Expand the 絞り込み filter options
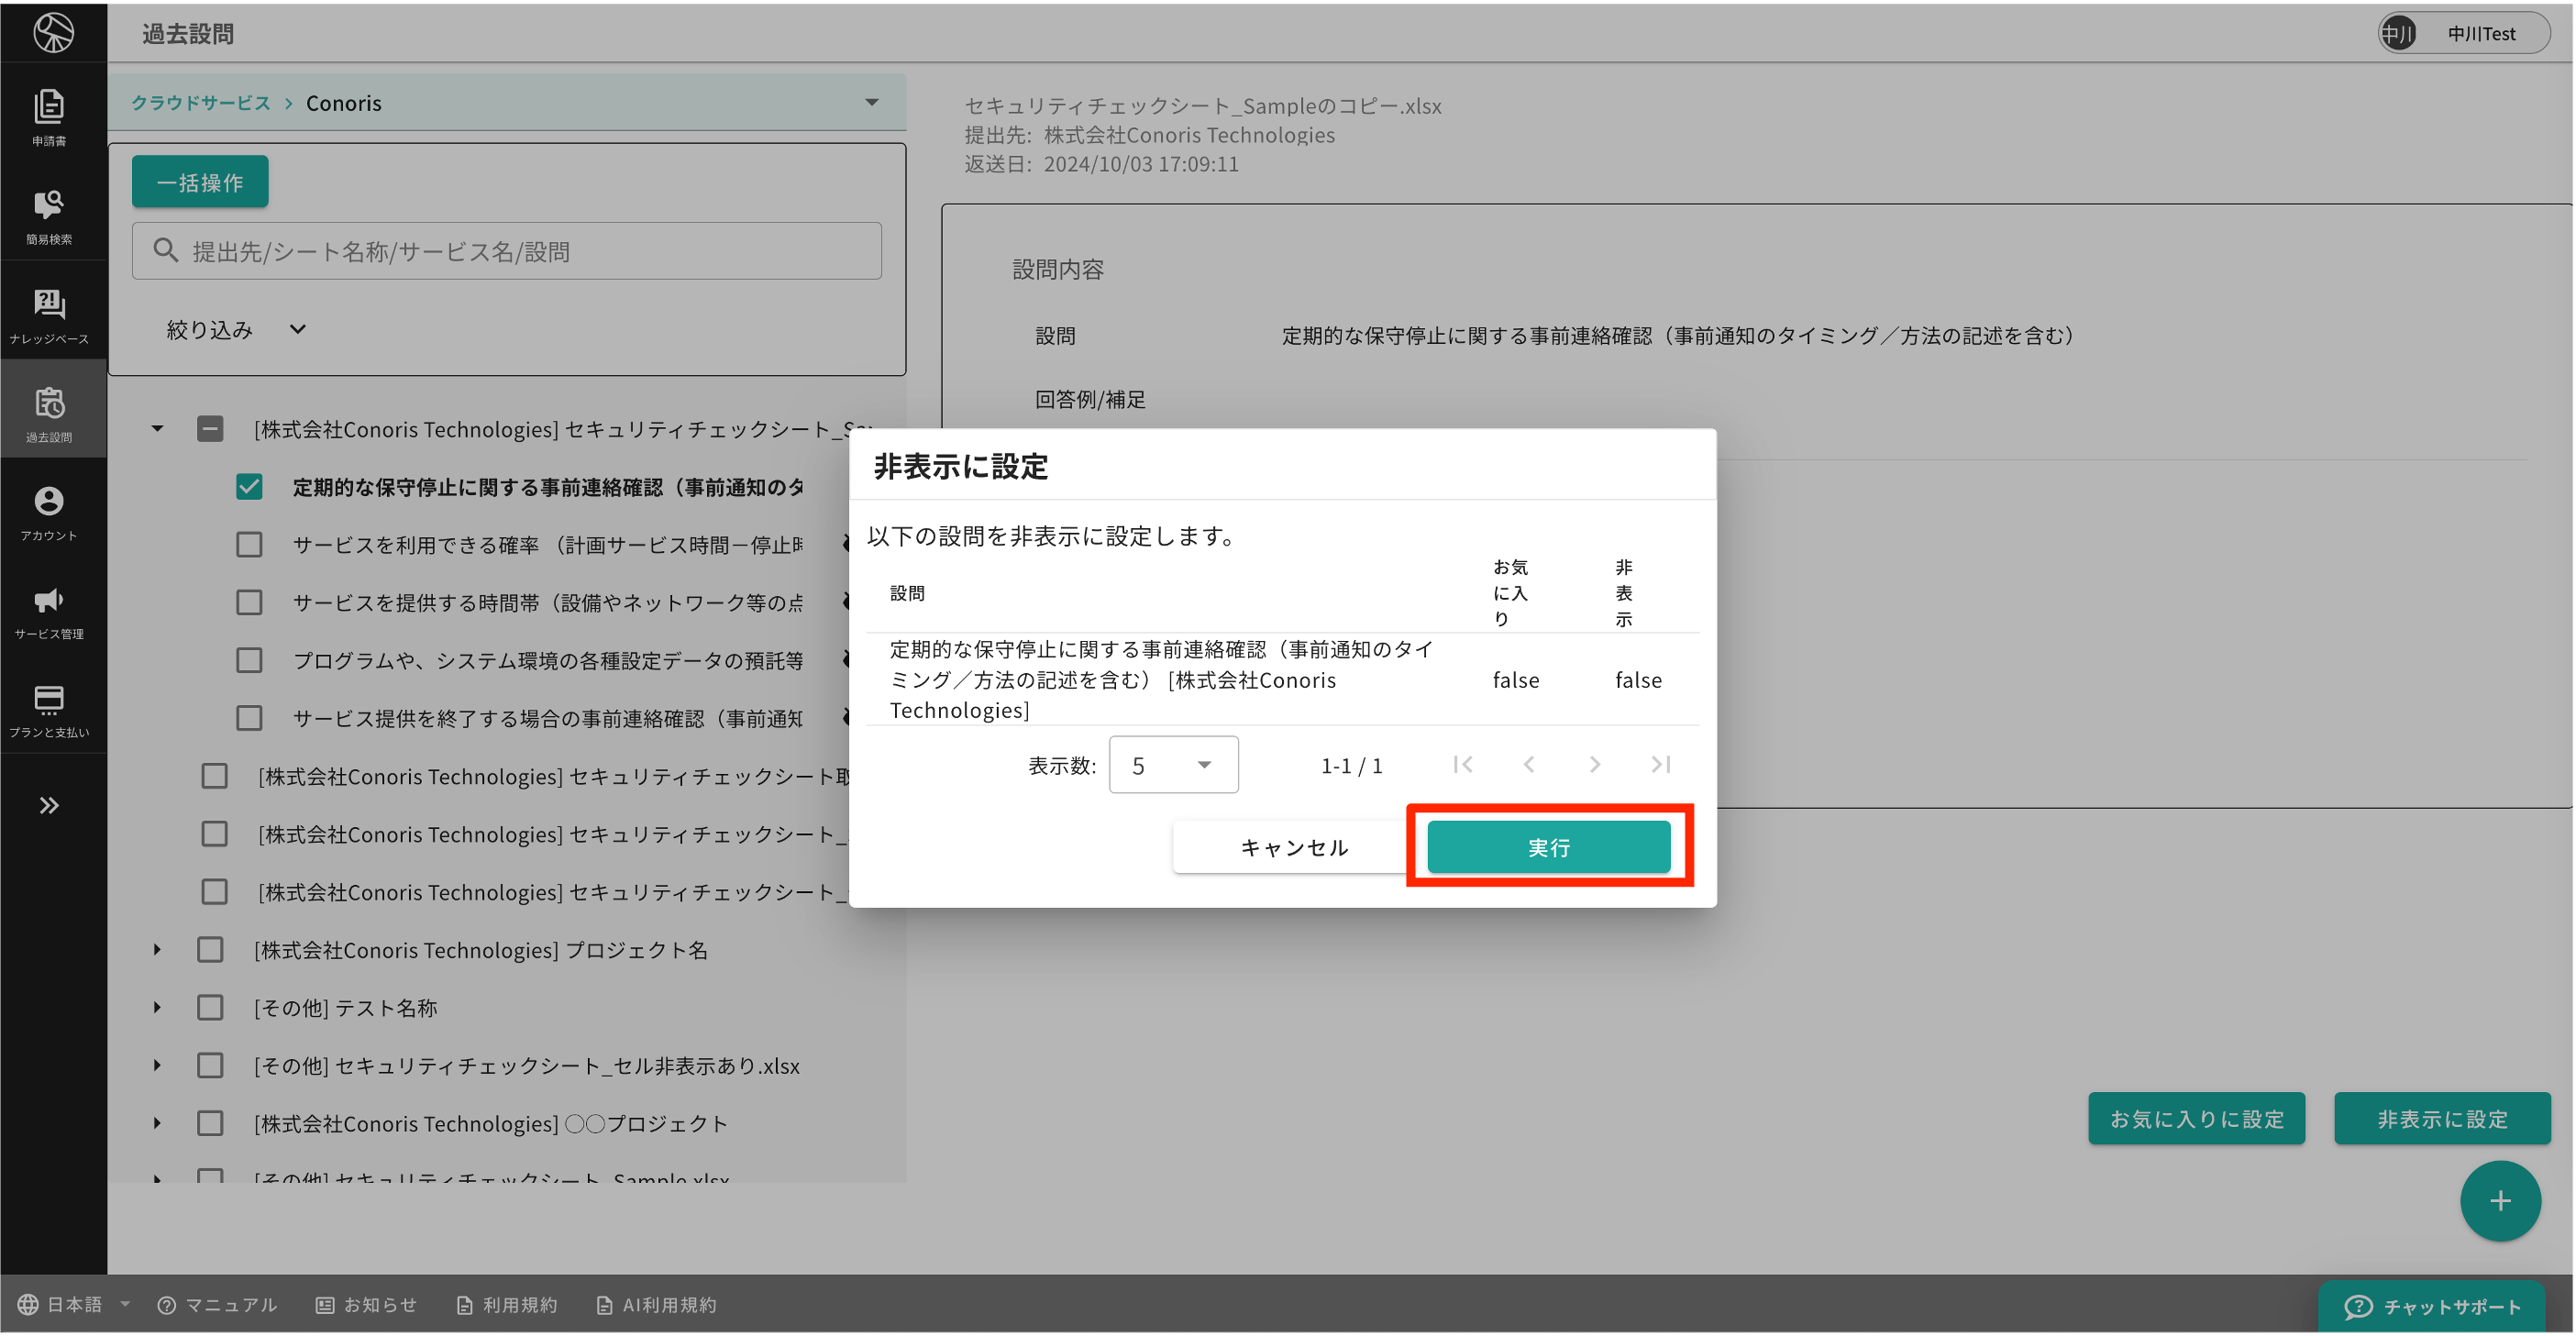 coord(234,329)
